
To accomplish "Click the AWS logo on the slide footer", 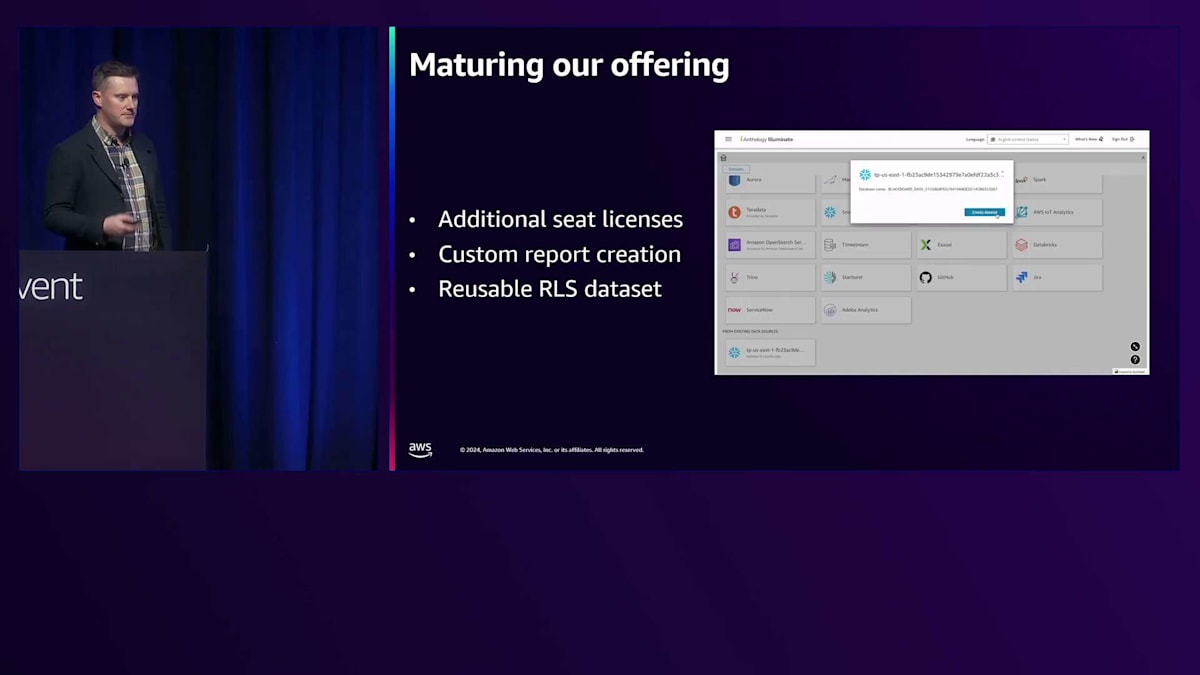I will coord(420,450).
